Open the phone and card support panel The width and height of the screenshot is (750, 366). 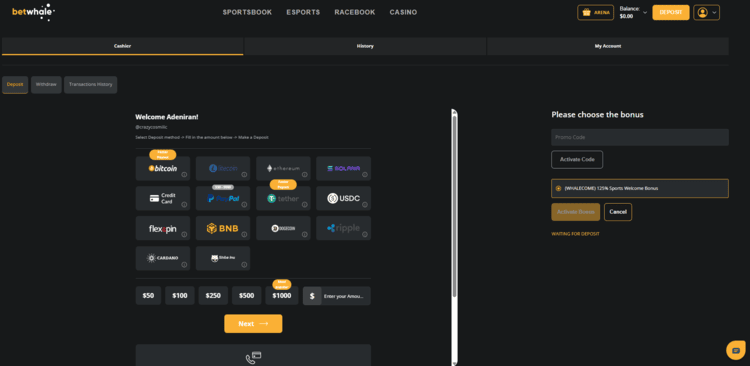click(253, 355)
